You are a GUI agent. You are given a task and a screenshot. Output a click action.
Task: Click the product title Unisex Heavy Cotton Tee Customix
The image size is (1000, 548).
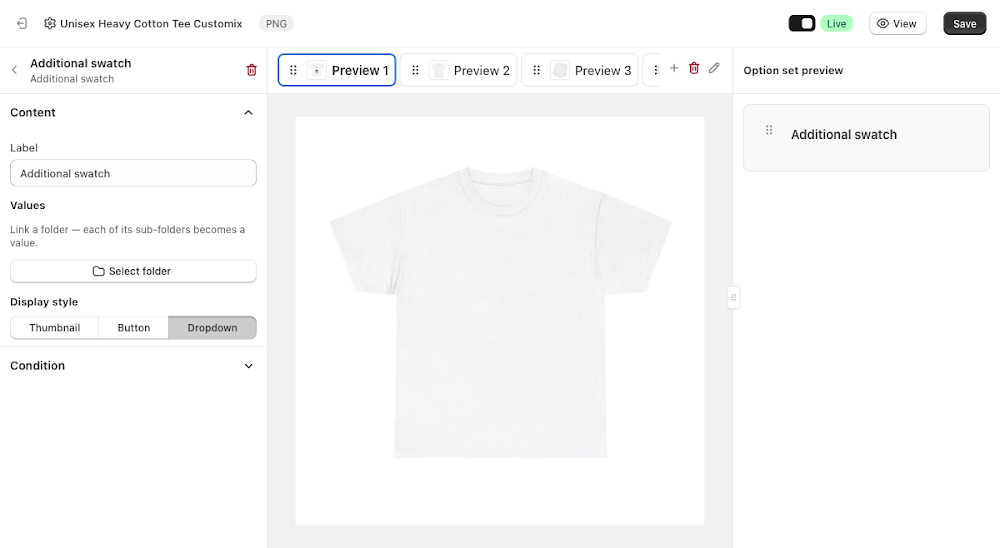tap(151, 24)
